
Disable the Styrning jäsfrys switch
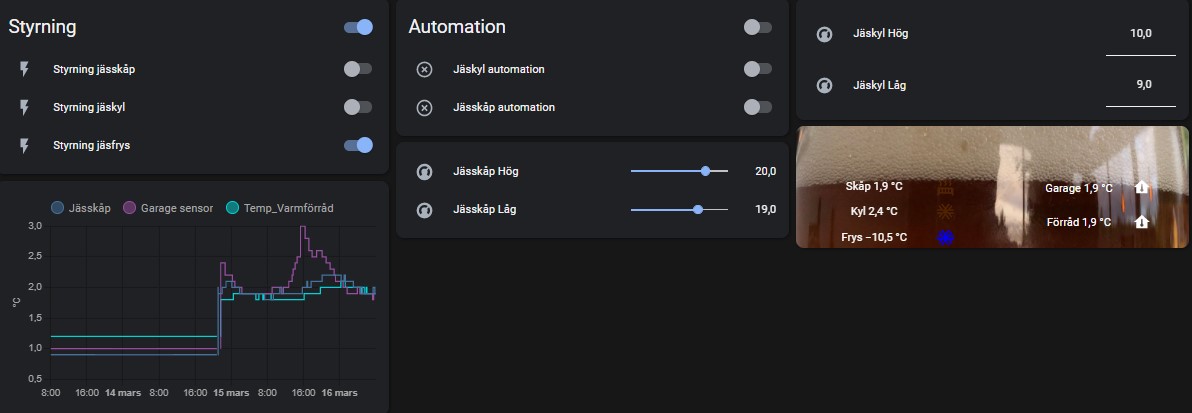tap(358, 145)
